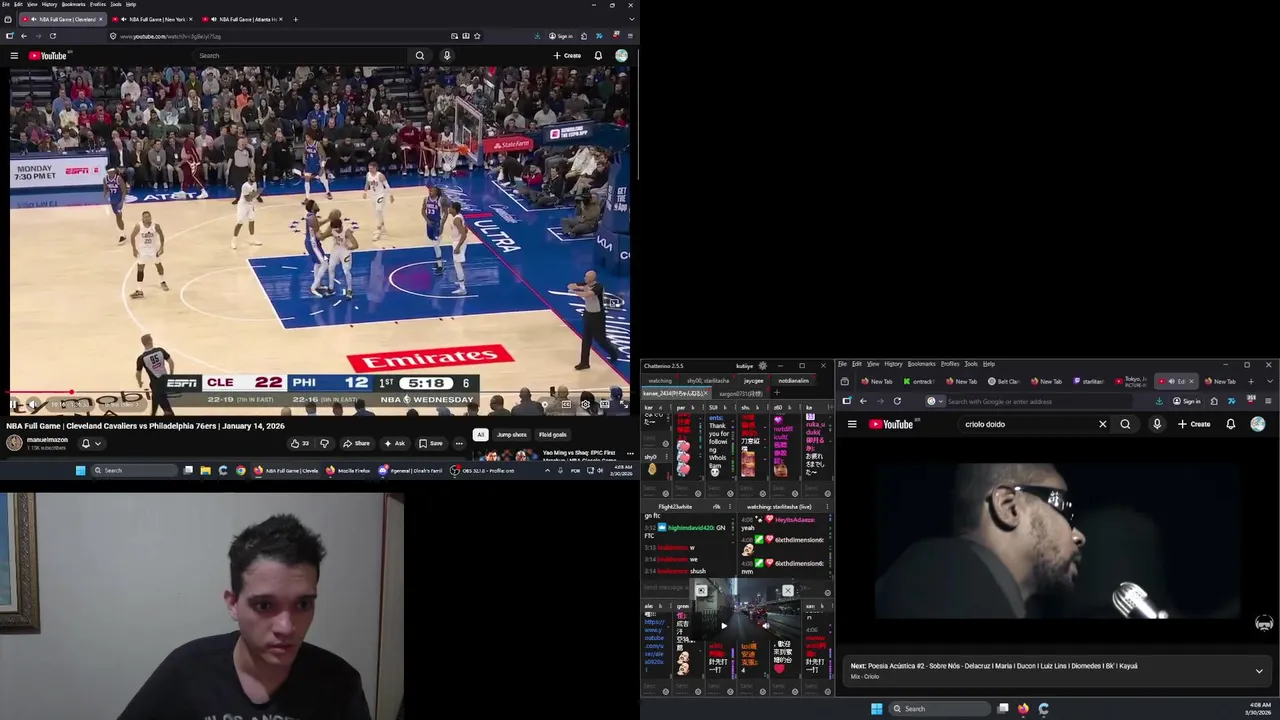The height and width of the screenshot is (720, 1280).
Task: Start voice search in the Criolo YouTube window
Action: pos(1157,424)
